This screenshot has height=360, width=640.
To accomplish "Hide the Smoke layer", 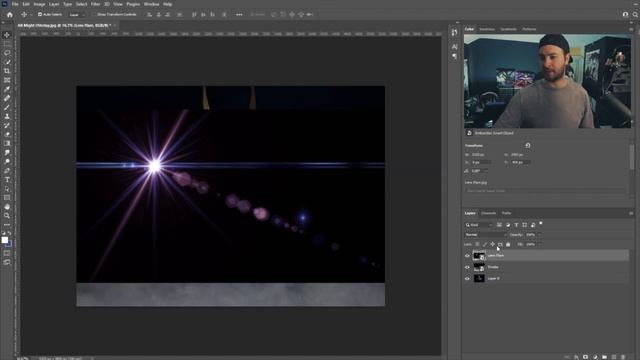I will [x=467, y=267].
